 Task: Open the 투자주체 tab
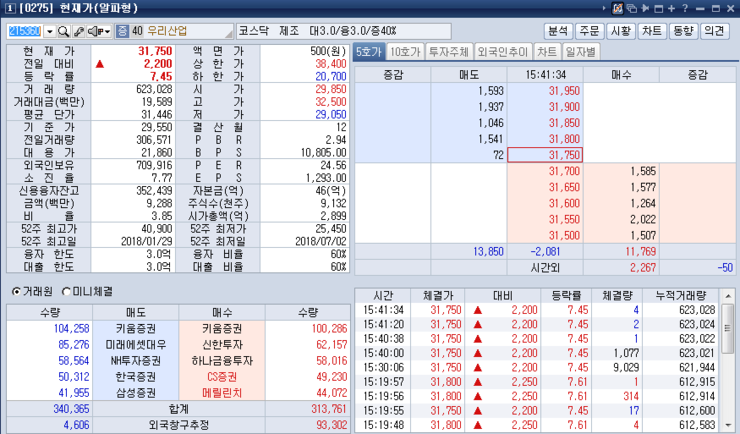pos(449,51)
